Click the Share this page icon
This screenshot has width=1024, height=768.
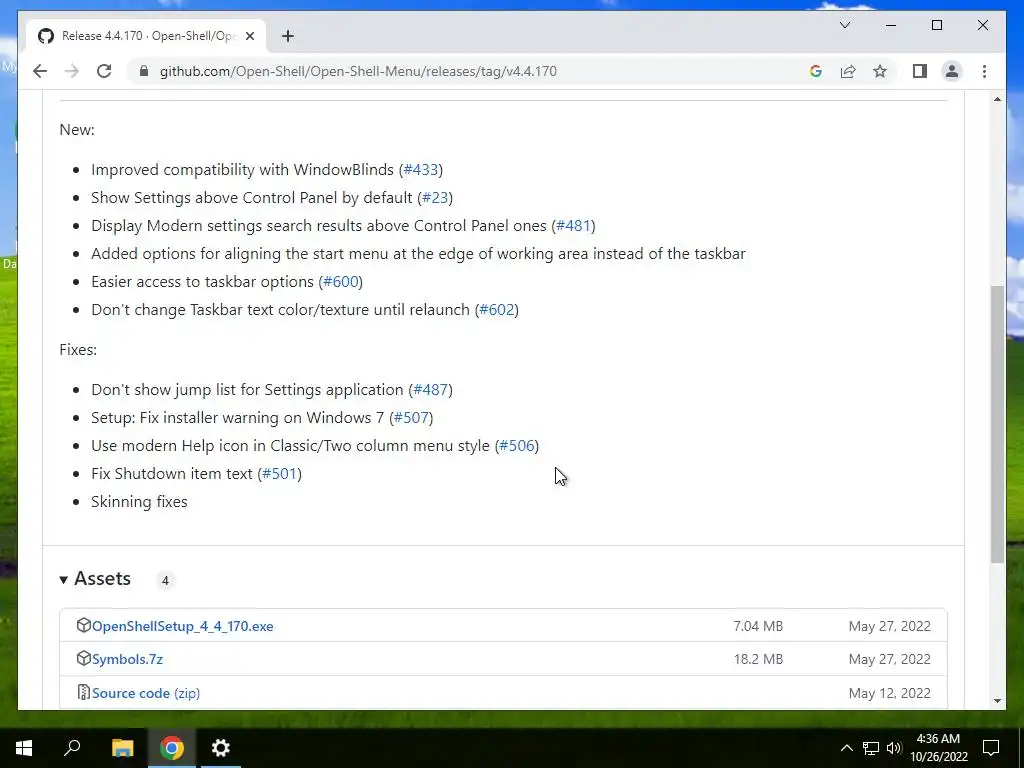pos(848,71)
